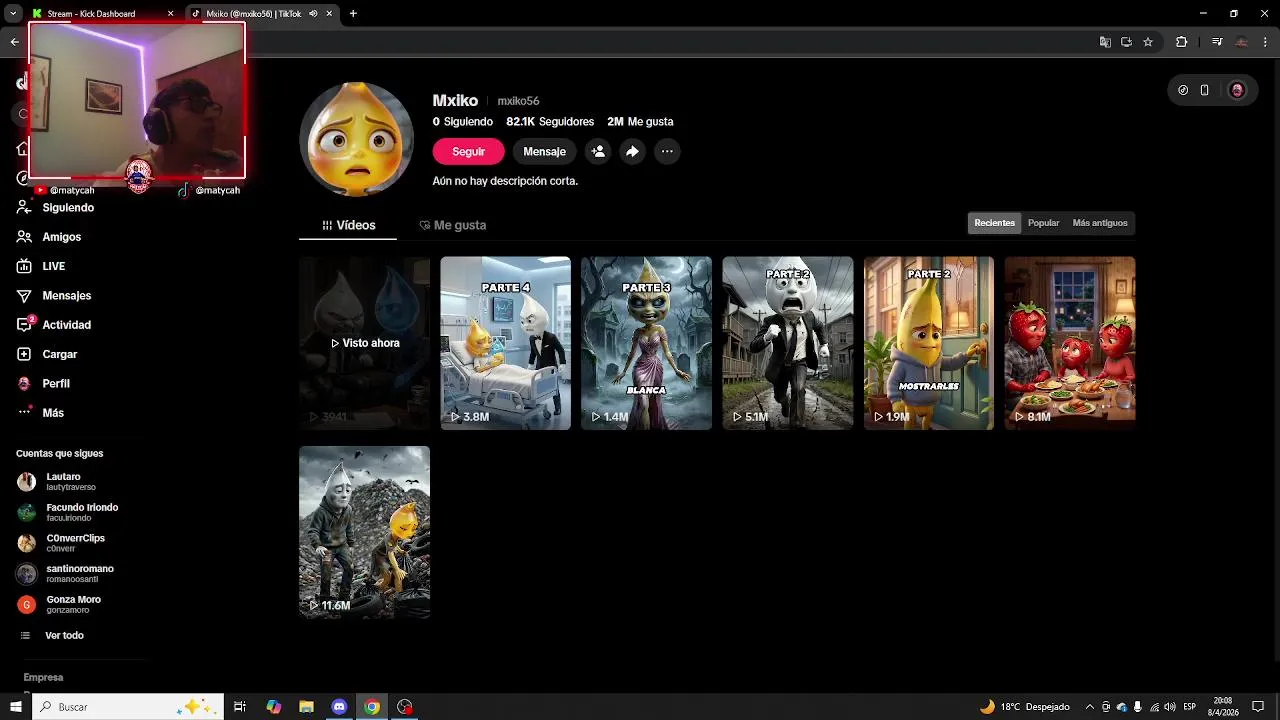The height and width of the screenshot is (720, 1280).
Task: Open santinoromano followed account
Action: tap(66, 574)
